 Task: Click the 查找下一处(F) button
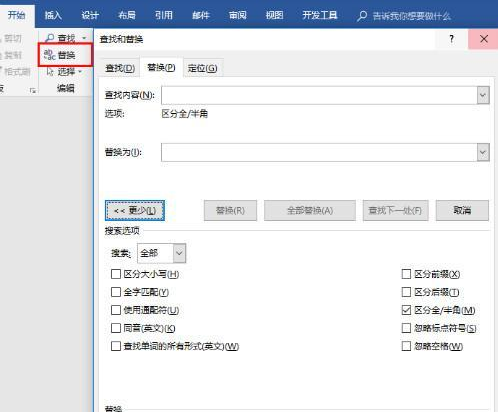[x=395, y=210]
